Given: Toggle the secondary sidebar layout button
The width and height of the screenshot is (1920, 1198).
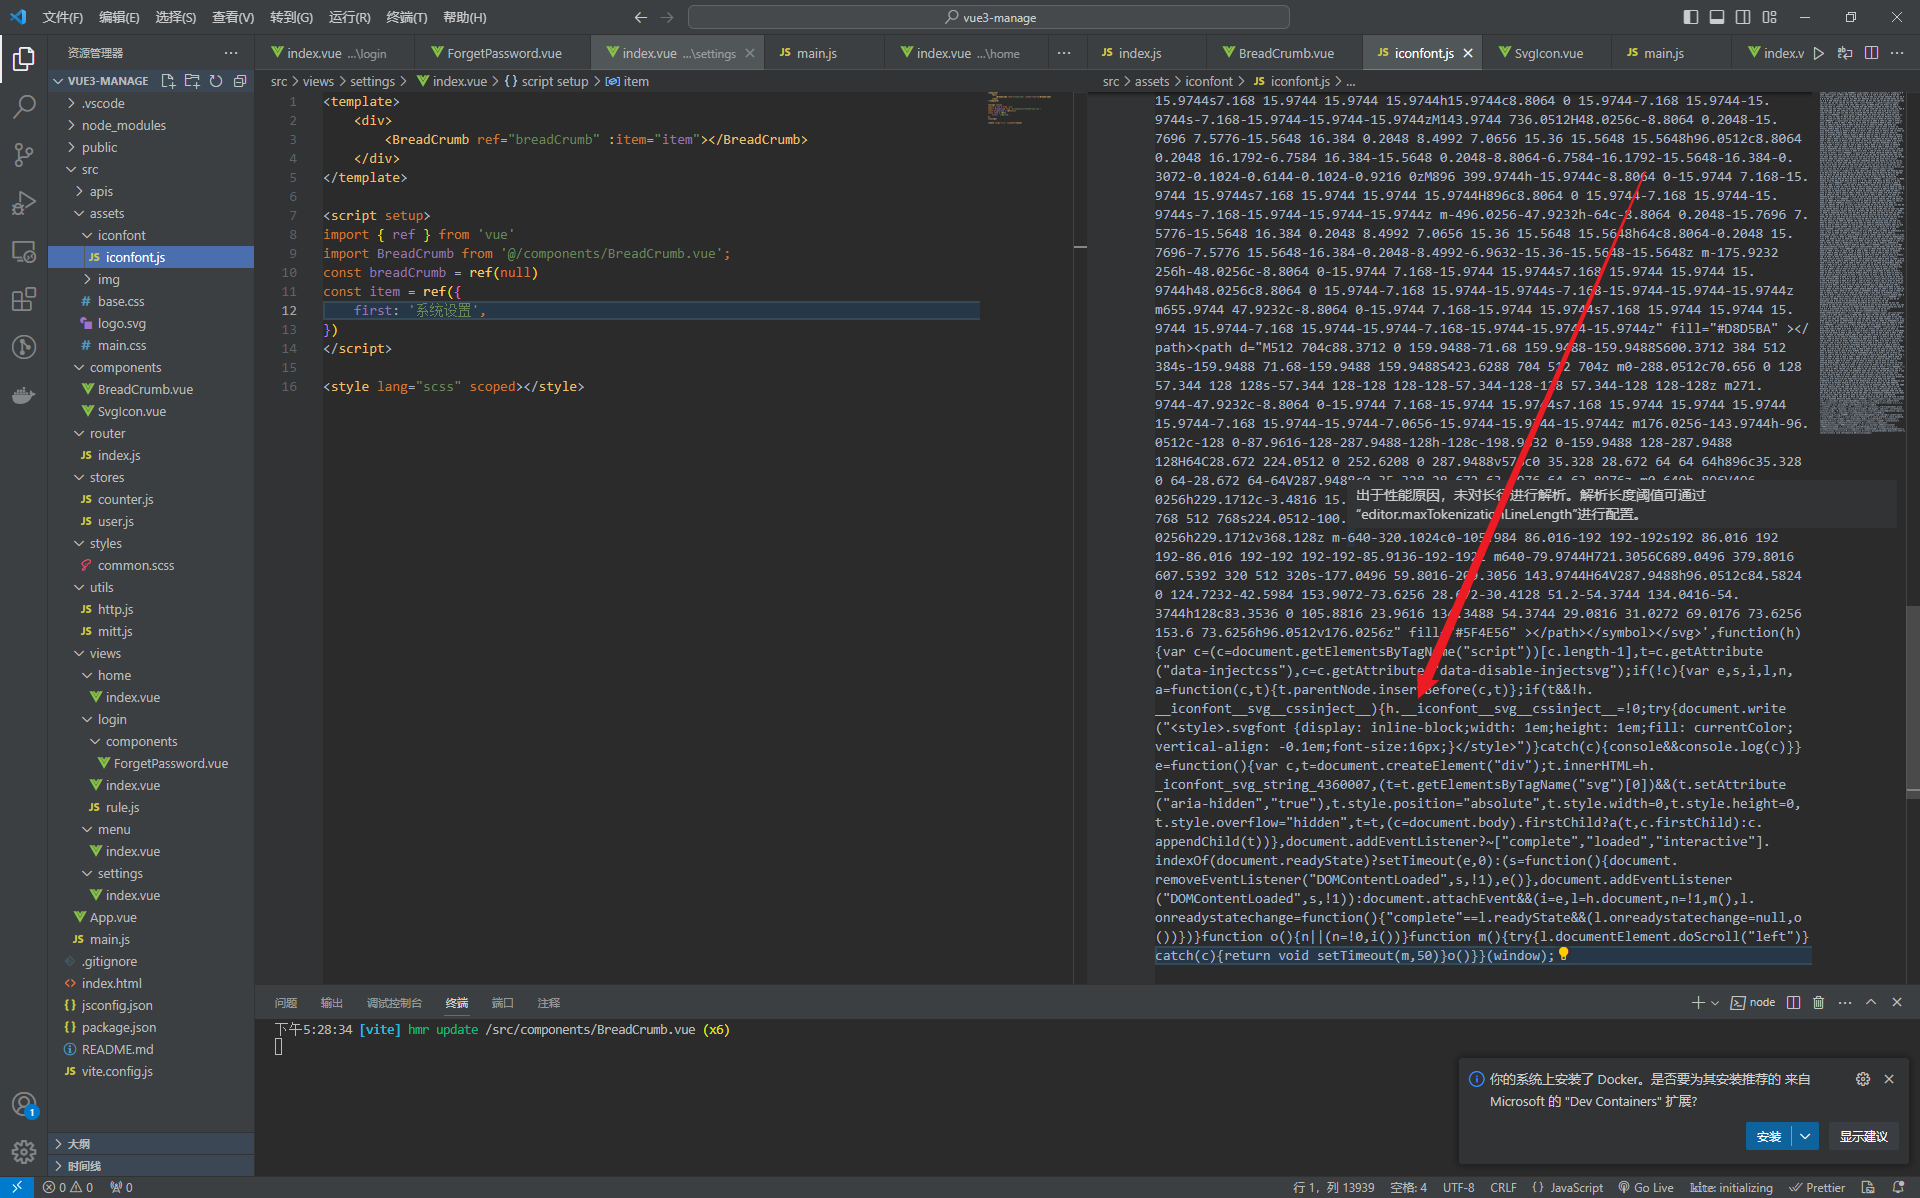Looking at the screenshot, I should pyautogui.click(x=1743, y=17).
